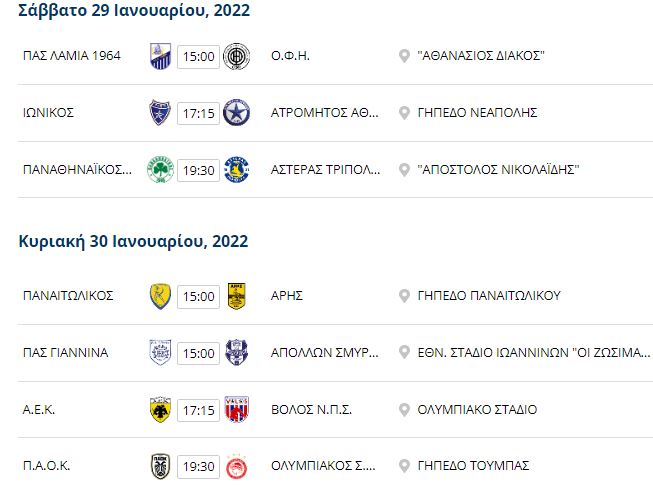Open the 15:00 ΛΑΜΙΑ vs Ο.Φ.Η. match time
This screenshot has width=653, height=487.
click(198, 56)
